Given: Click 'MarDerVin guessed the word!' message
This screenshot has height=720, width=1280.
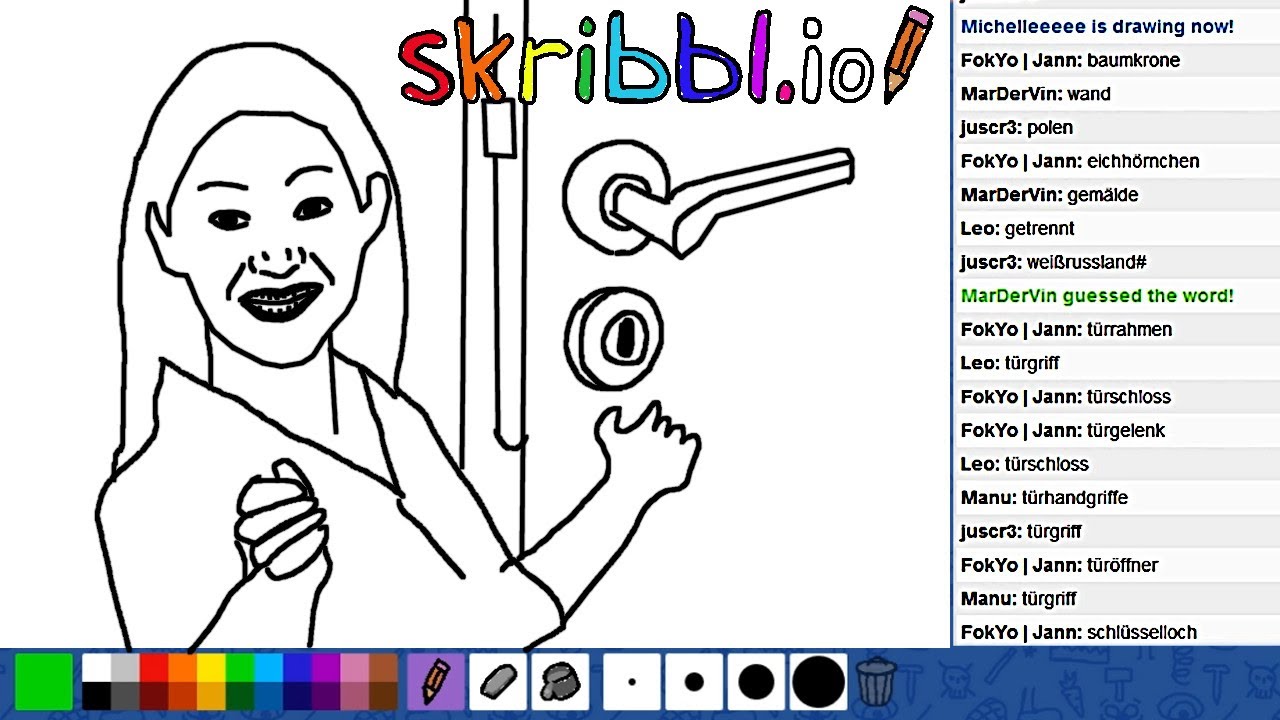Looking at the screenshot, I should coord(1097,296).
